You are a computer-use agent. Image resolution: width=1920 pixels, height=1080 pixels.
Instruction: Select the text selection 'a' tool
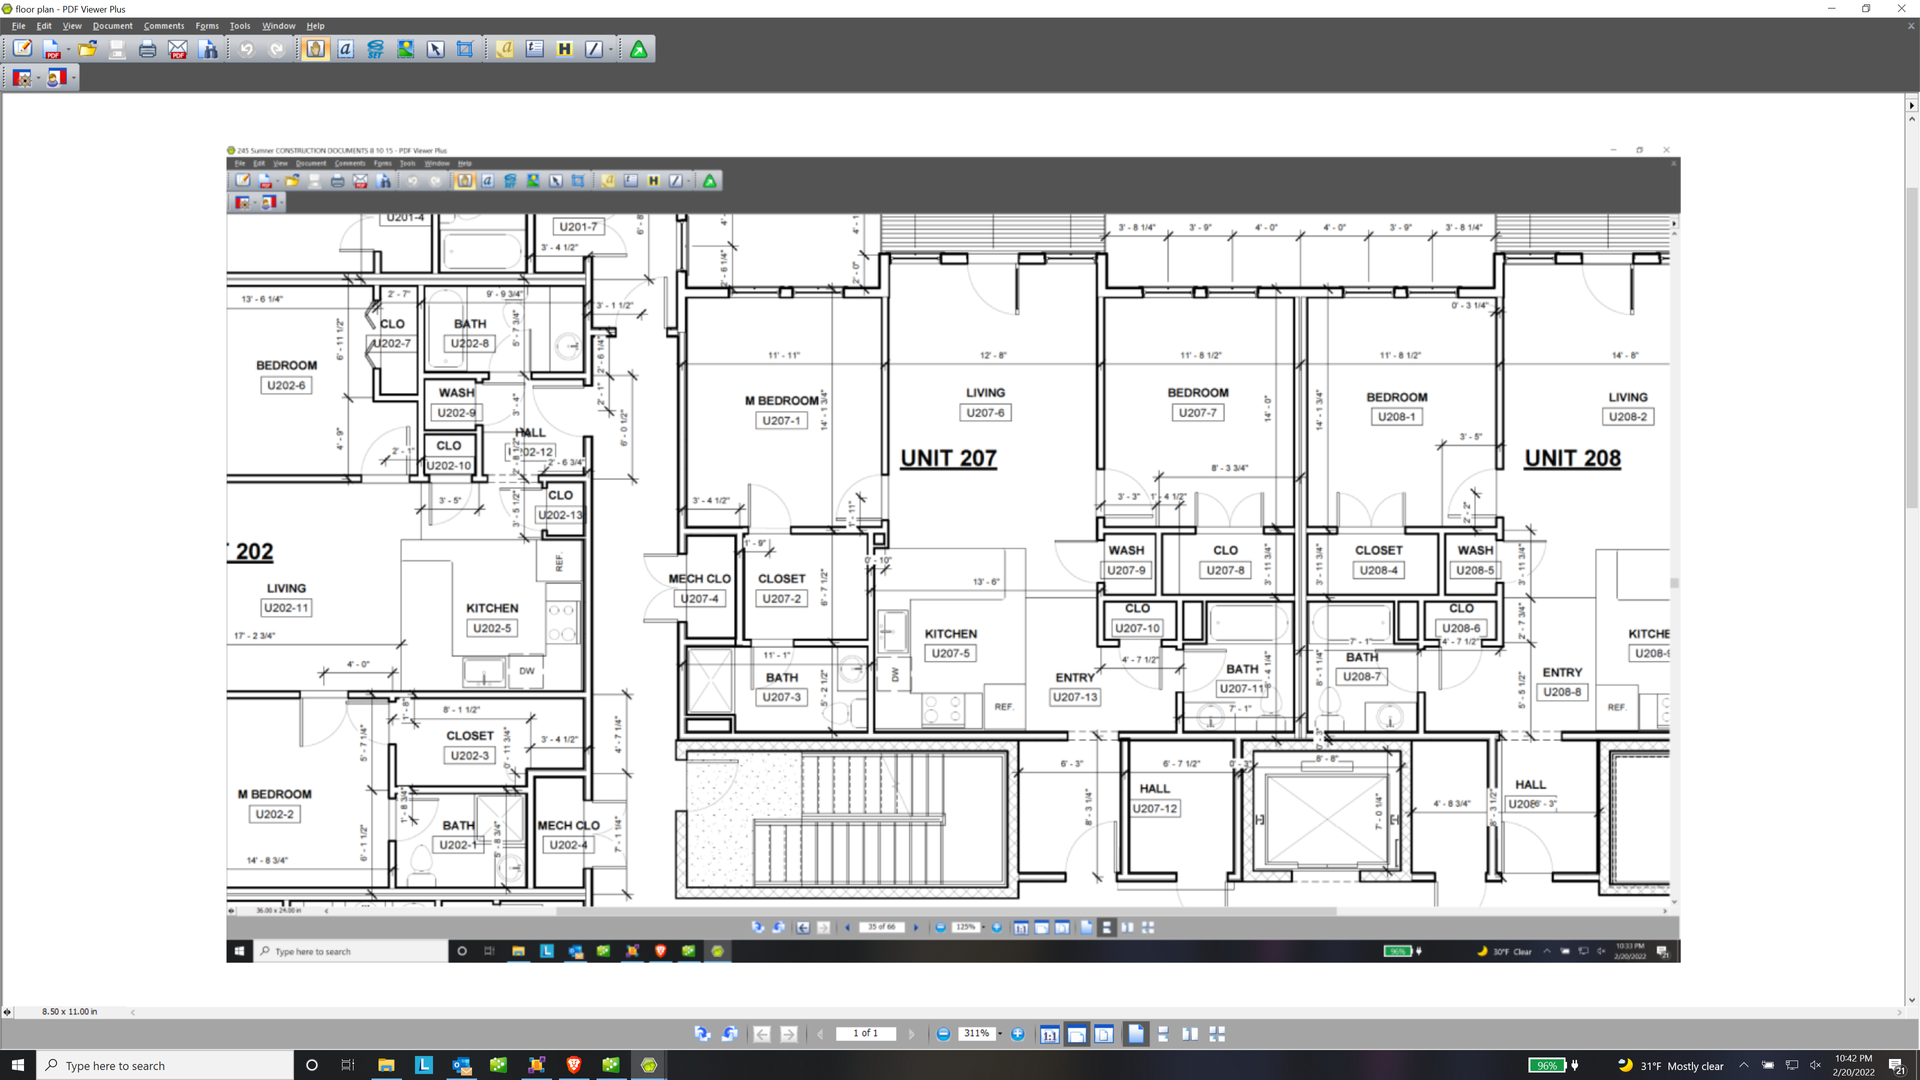point(345,49)
